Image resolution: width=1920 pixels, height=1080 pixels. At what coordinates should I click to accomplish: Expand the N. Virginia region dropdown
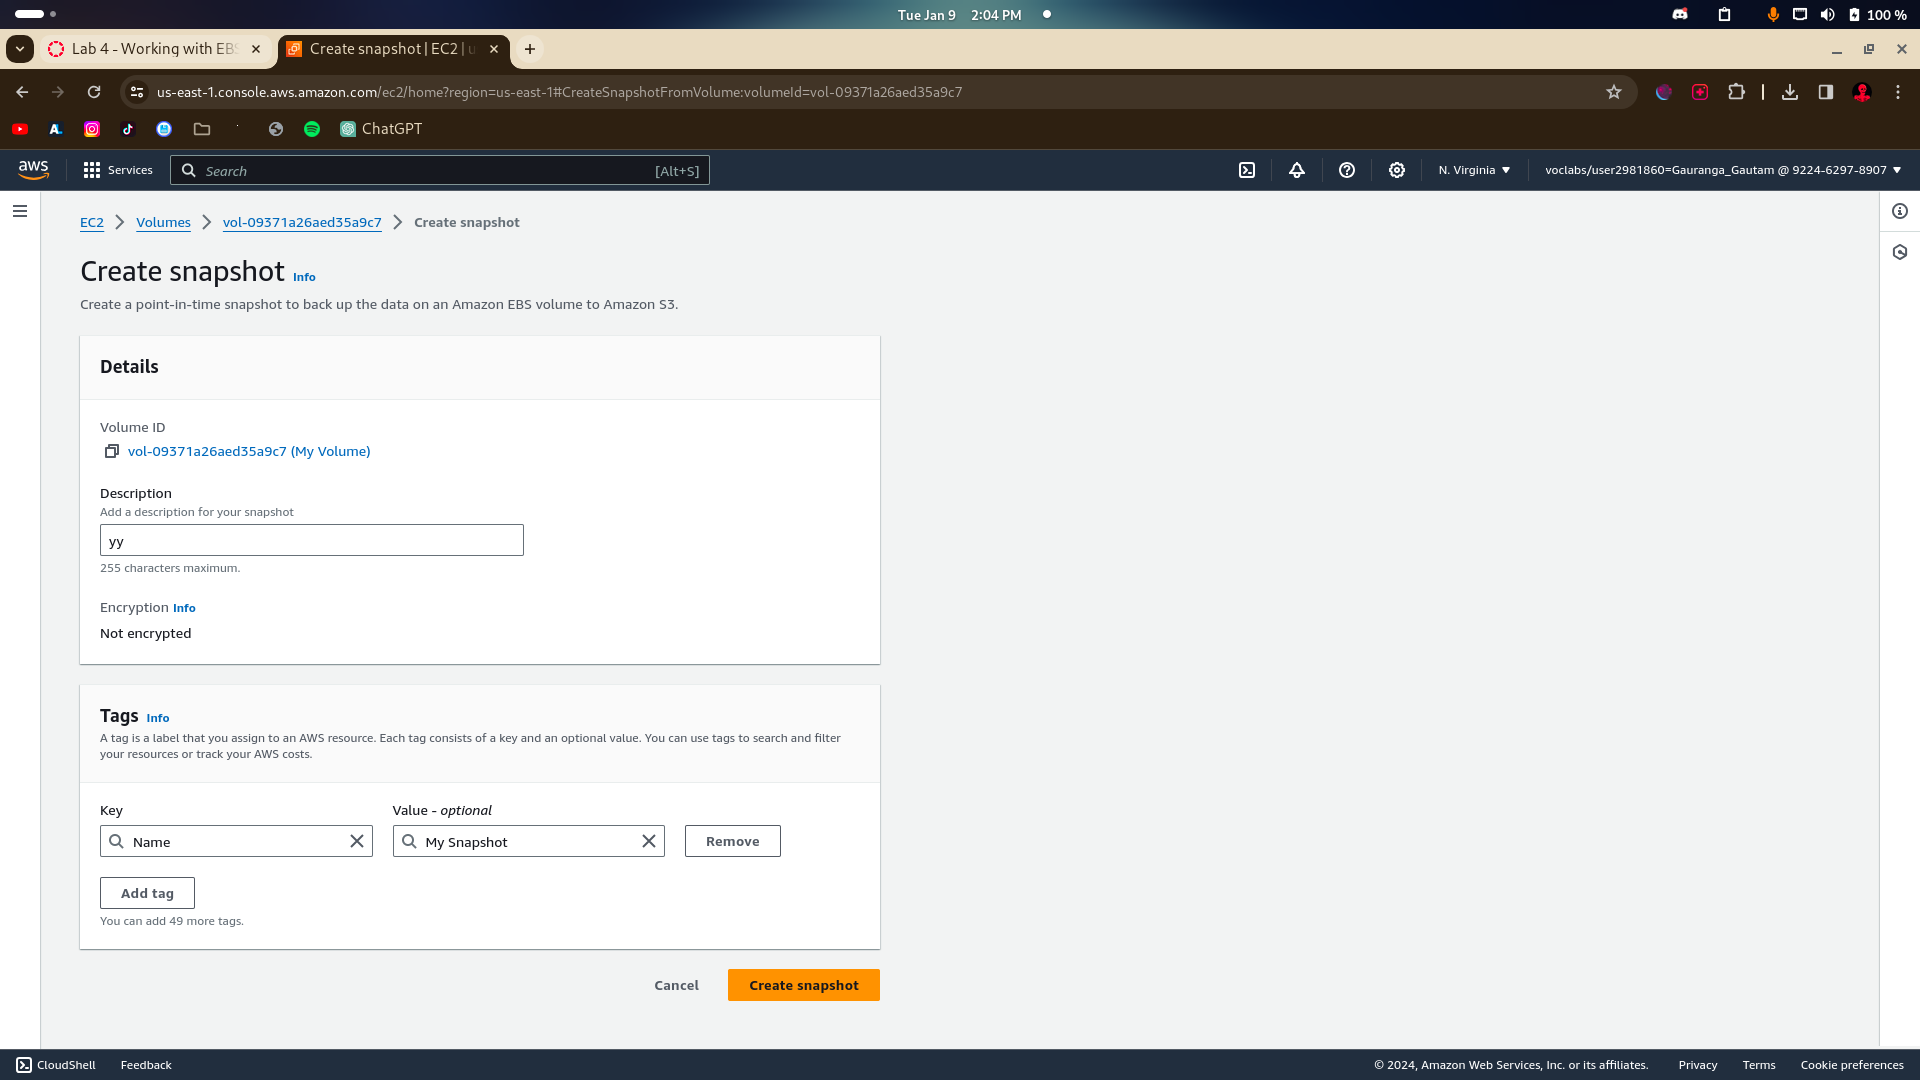pos(1475,170)
